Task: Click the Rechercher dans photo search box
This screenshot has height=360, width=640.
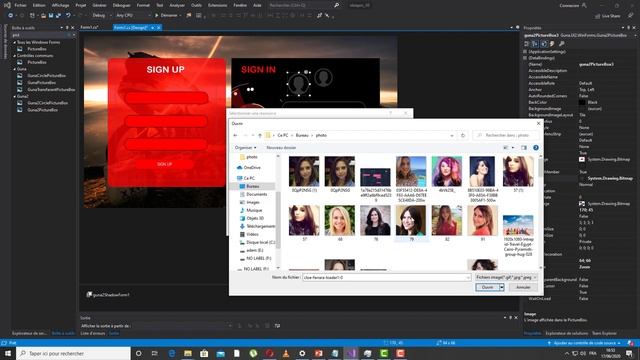Action: click(x=506, y=135)
